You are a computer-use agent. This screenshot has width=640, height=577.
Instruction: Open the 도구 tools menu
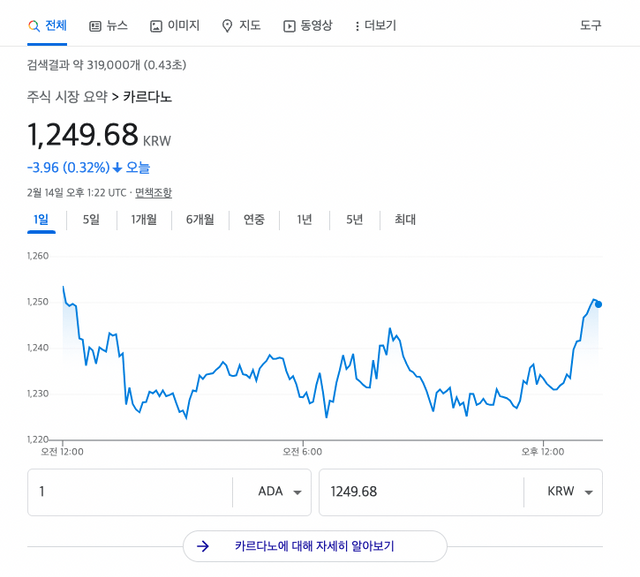(x=591, y=26)
